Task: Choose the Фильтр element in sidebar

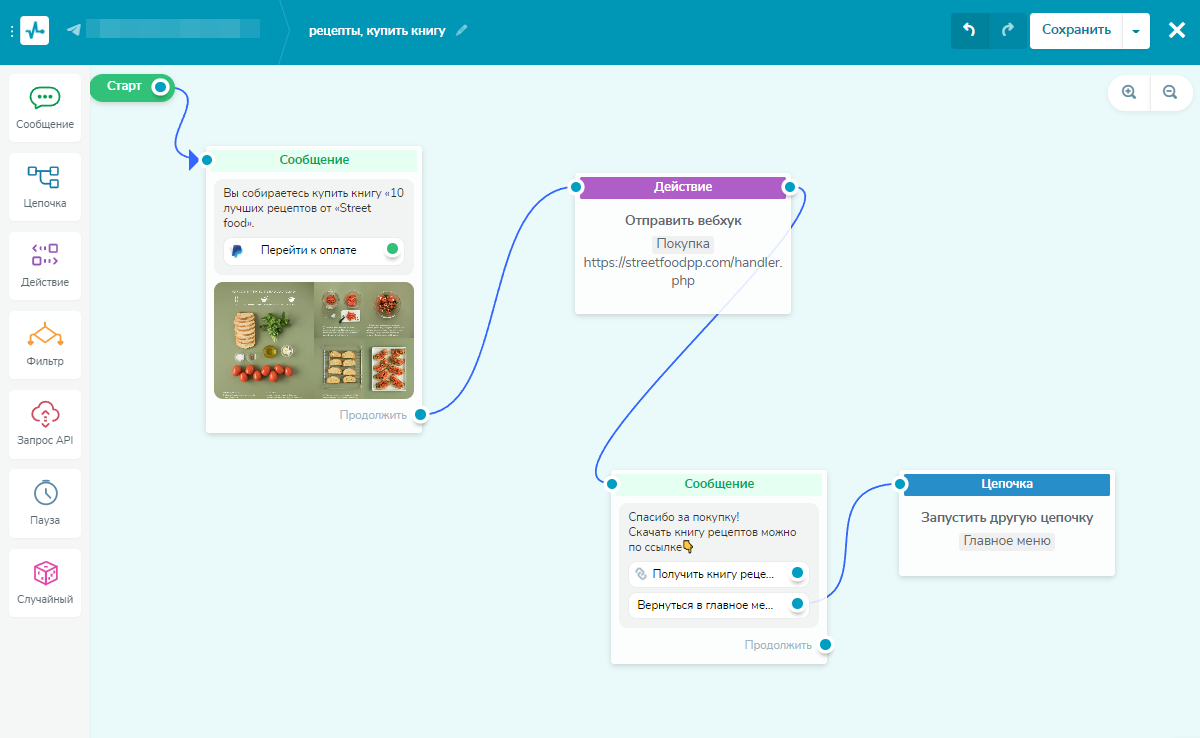Action: point(45,345)
